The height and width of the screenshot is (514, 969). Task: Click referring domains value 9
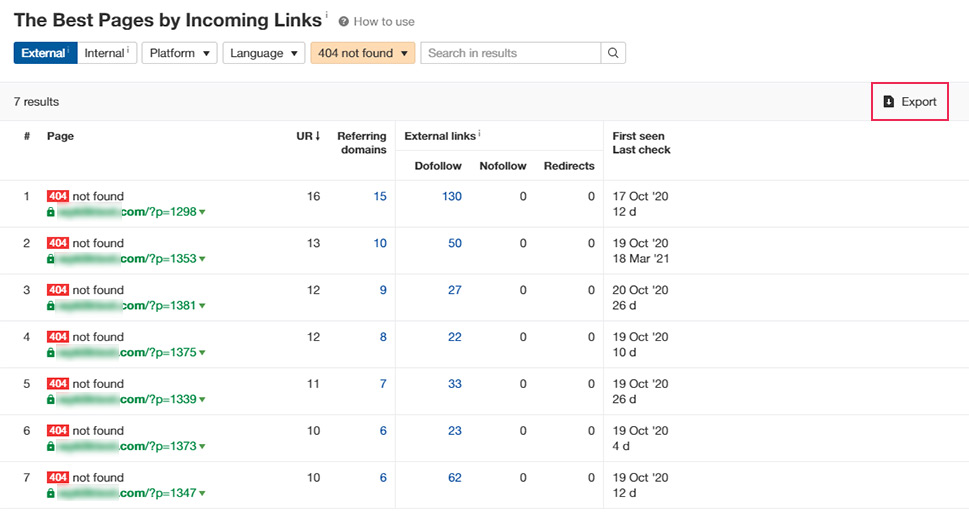383,290
